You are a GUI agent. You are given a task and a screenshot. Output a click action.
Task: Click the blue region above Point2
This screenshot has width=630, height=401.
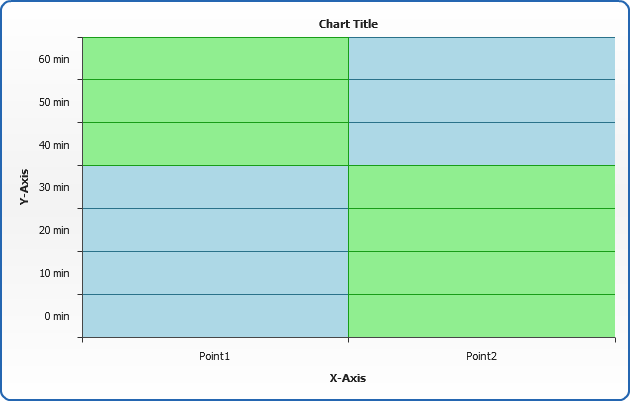pyautogui.click(x=481, y=100)
